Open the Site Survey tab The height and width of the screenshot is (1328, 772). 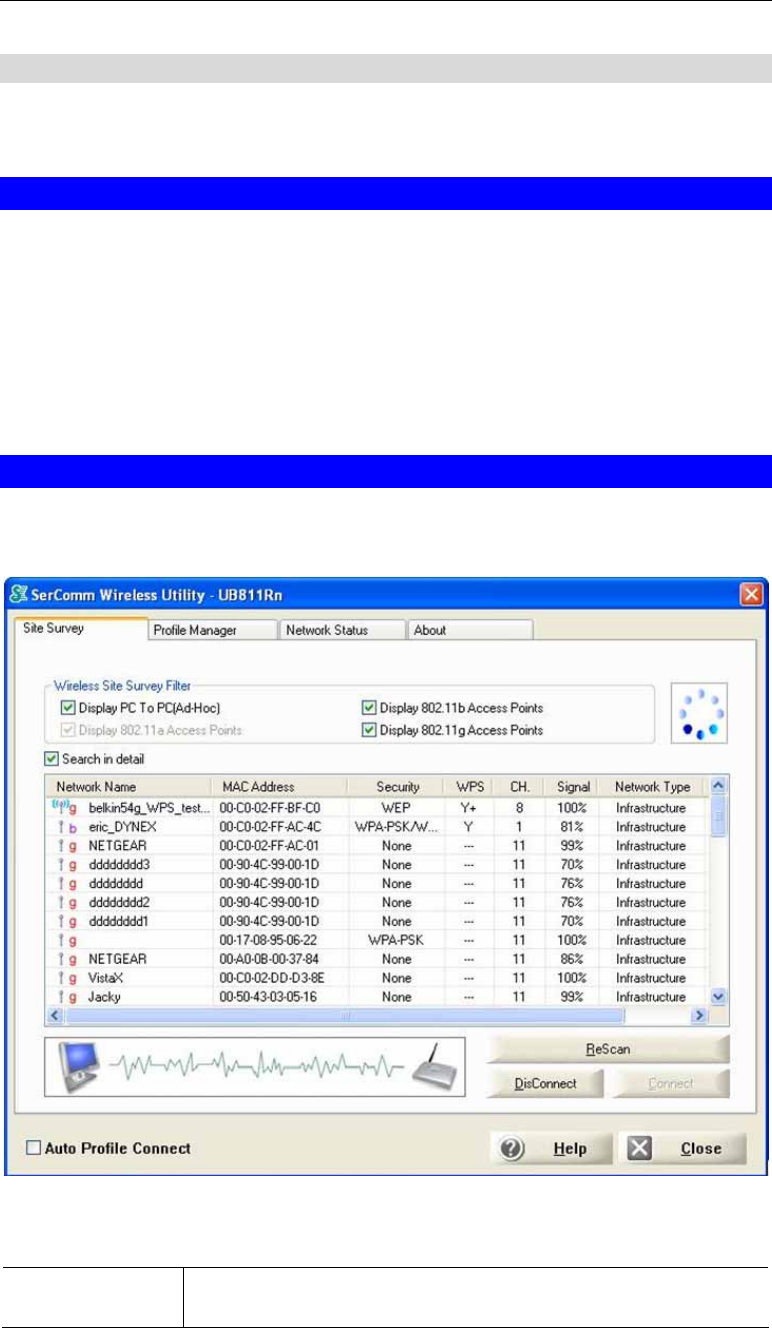[x=79, y=630]
